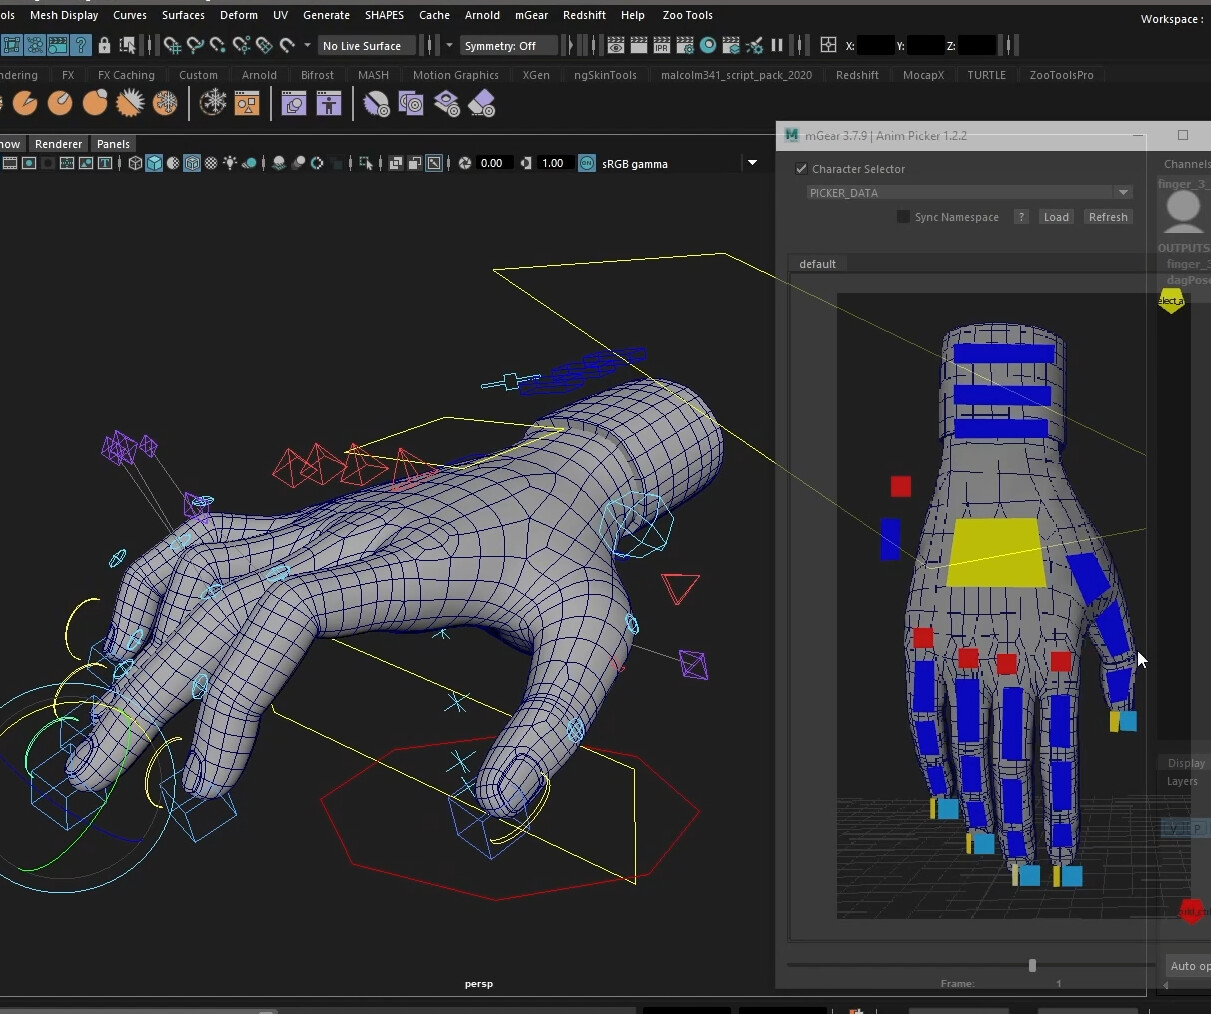Click the IPR render icon in the status bar

661,45
